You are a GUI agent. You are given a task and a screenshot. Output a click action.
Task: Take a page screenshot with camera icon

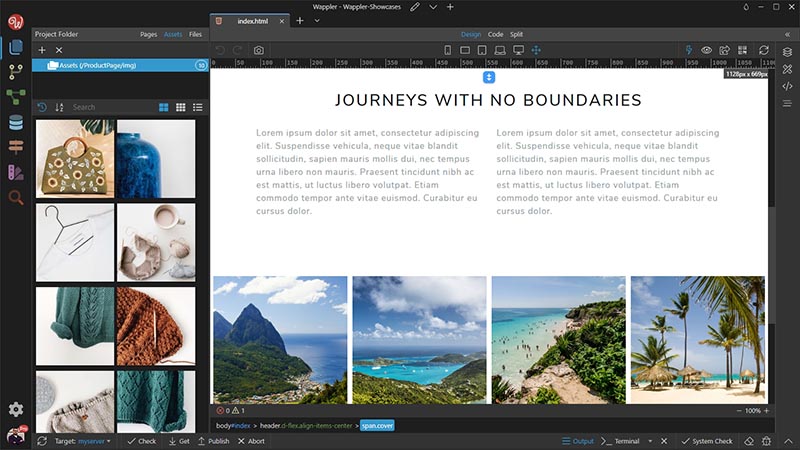(x=259, y=50)
